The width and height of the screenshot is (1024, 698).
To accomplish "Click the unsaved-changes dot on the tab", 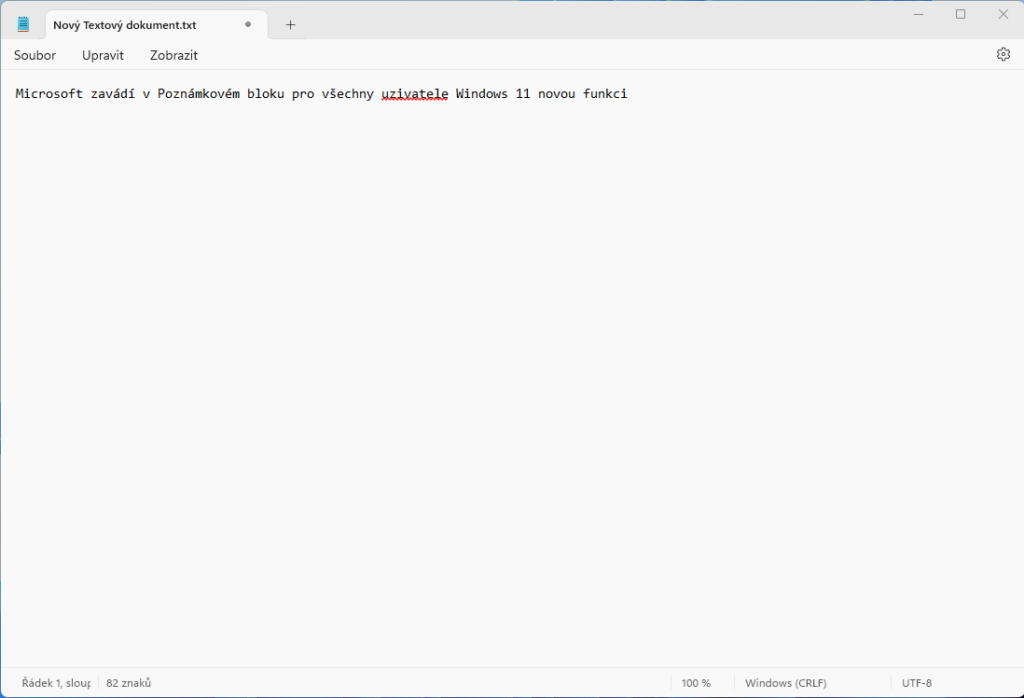I will 248,25.
